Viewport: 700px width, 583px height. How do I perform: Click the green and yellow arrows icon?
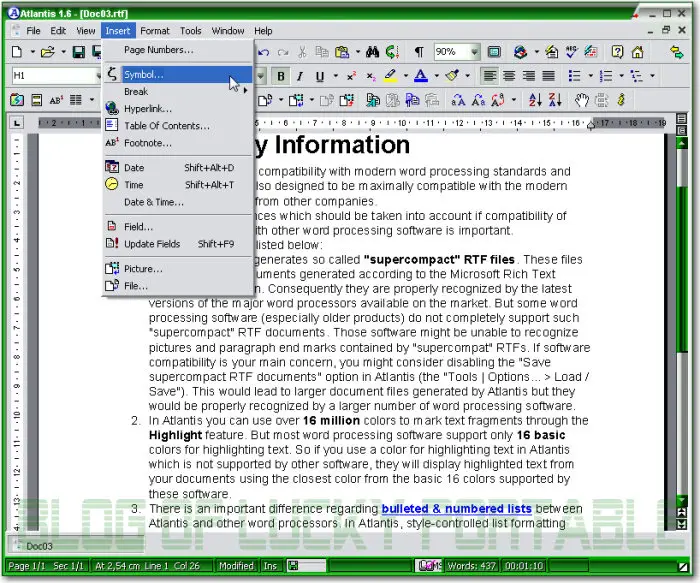[677, 52]
